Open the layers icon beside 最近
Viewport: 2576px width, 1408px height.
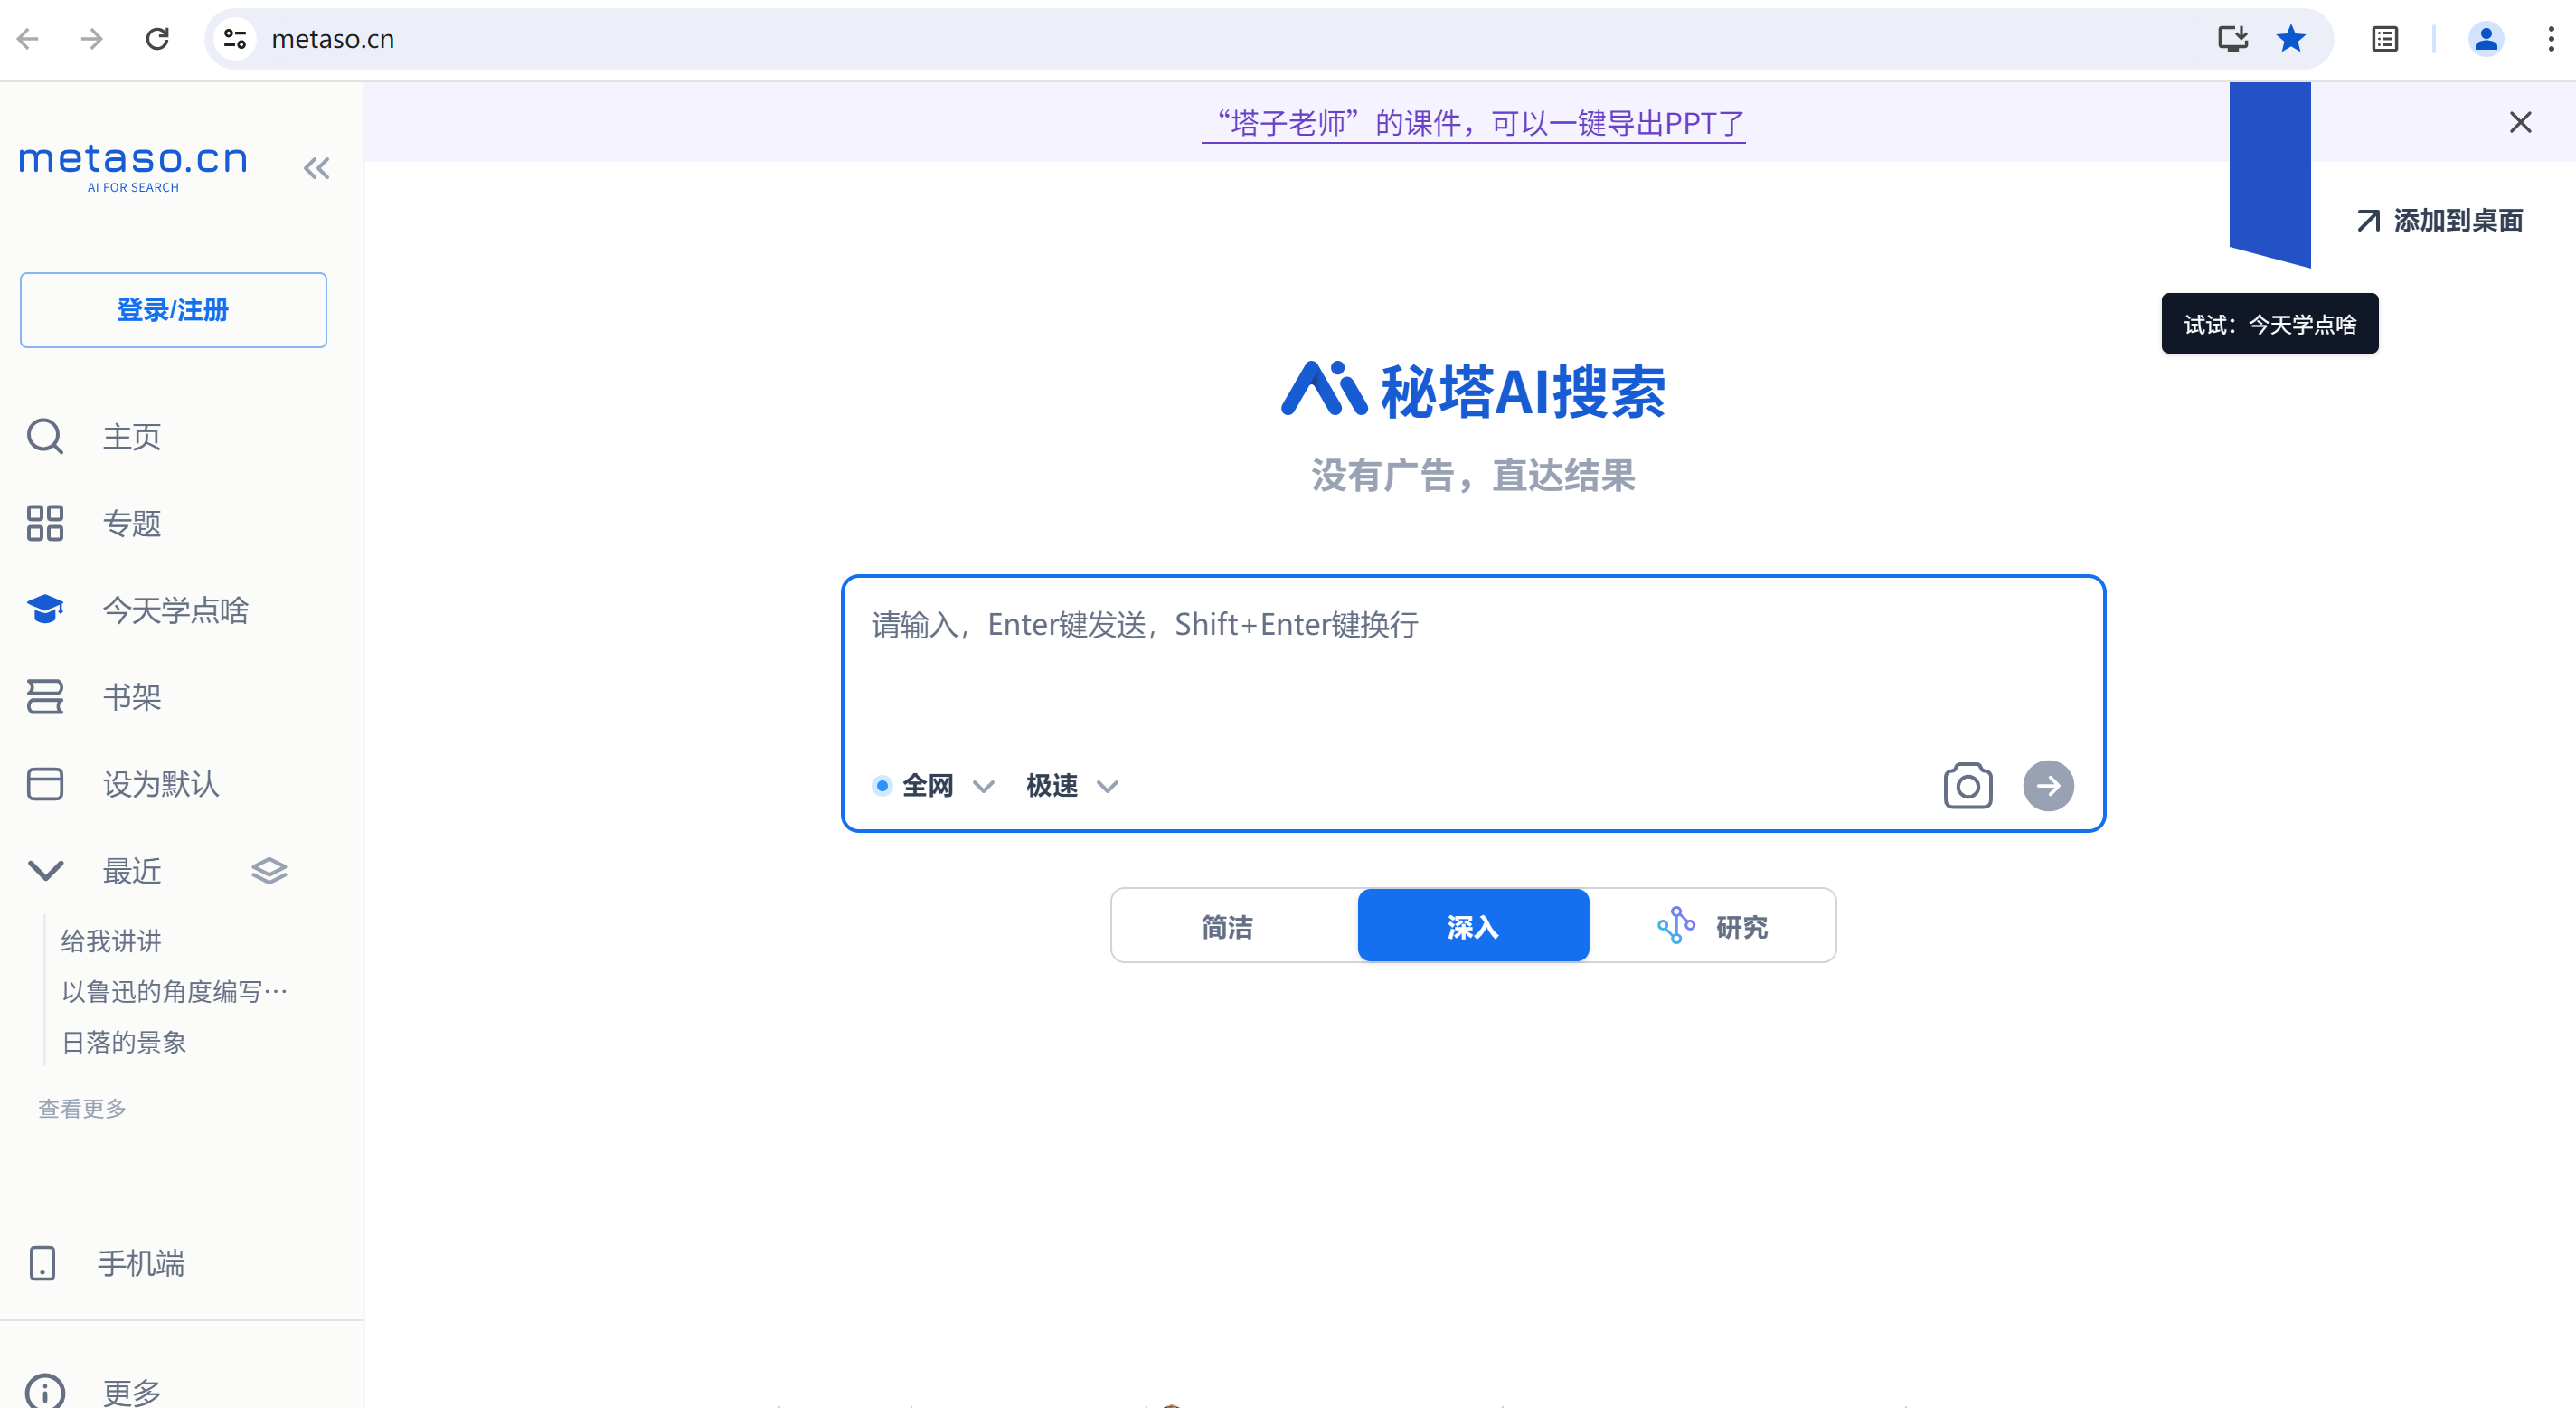click(x=269, y=870)
